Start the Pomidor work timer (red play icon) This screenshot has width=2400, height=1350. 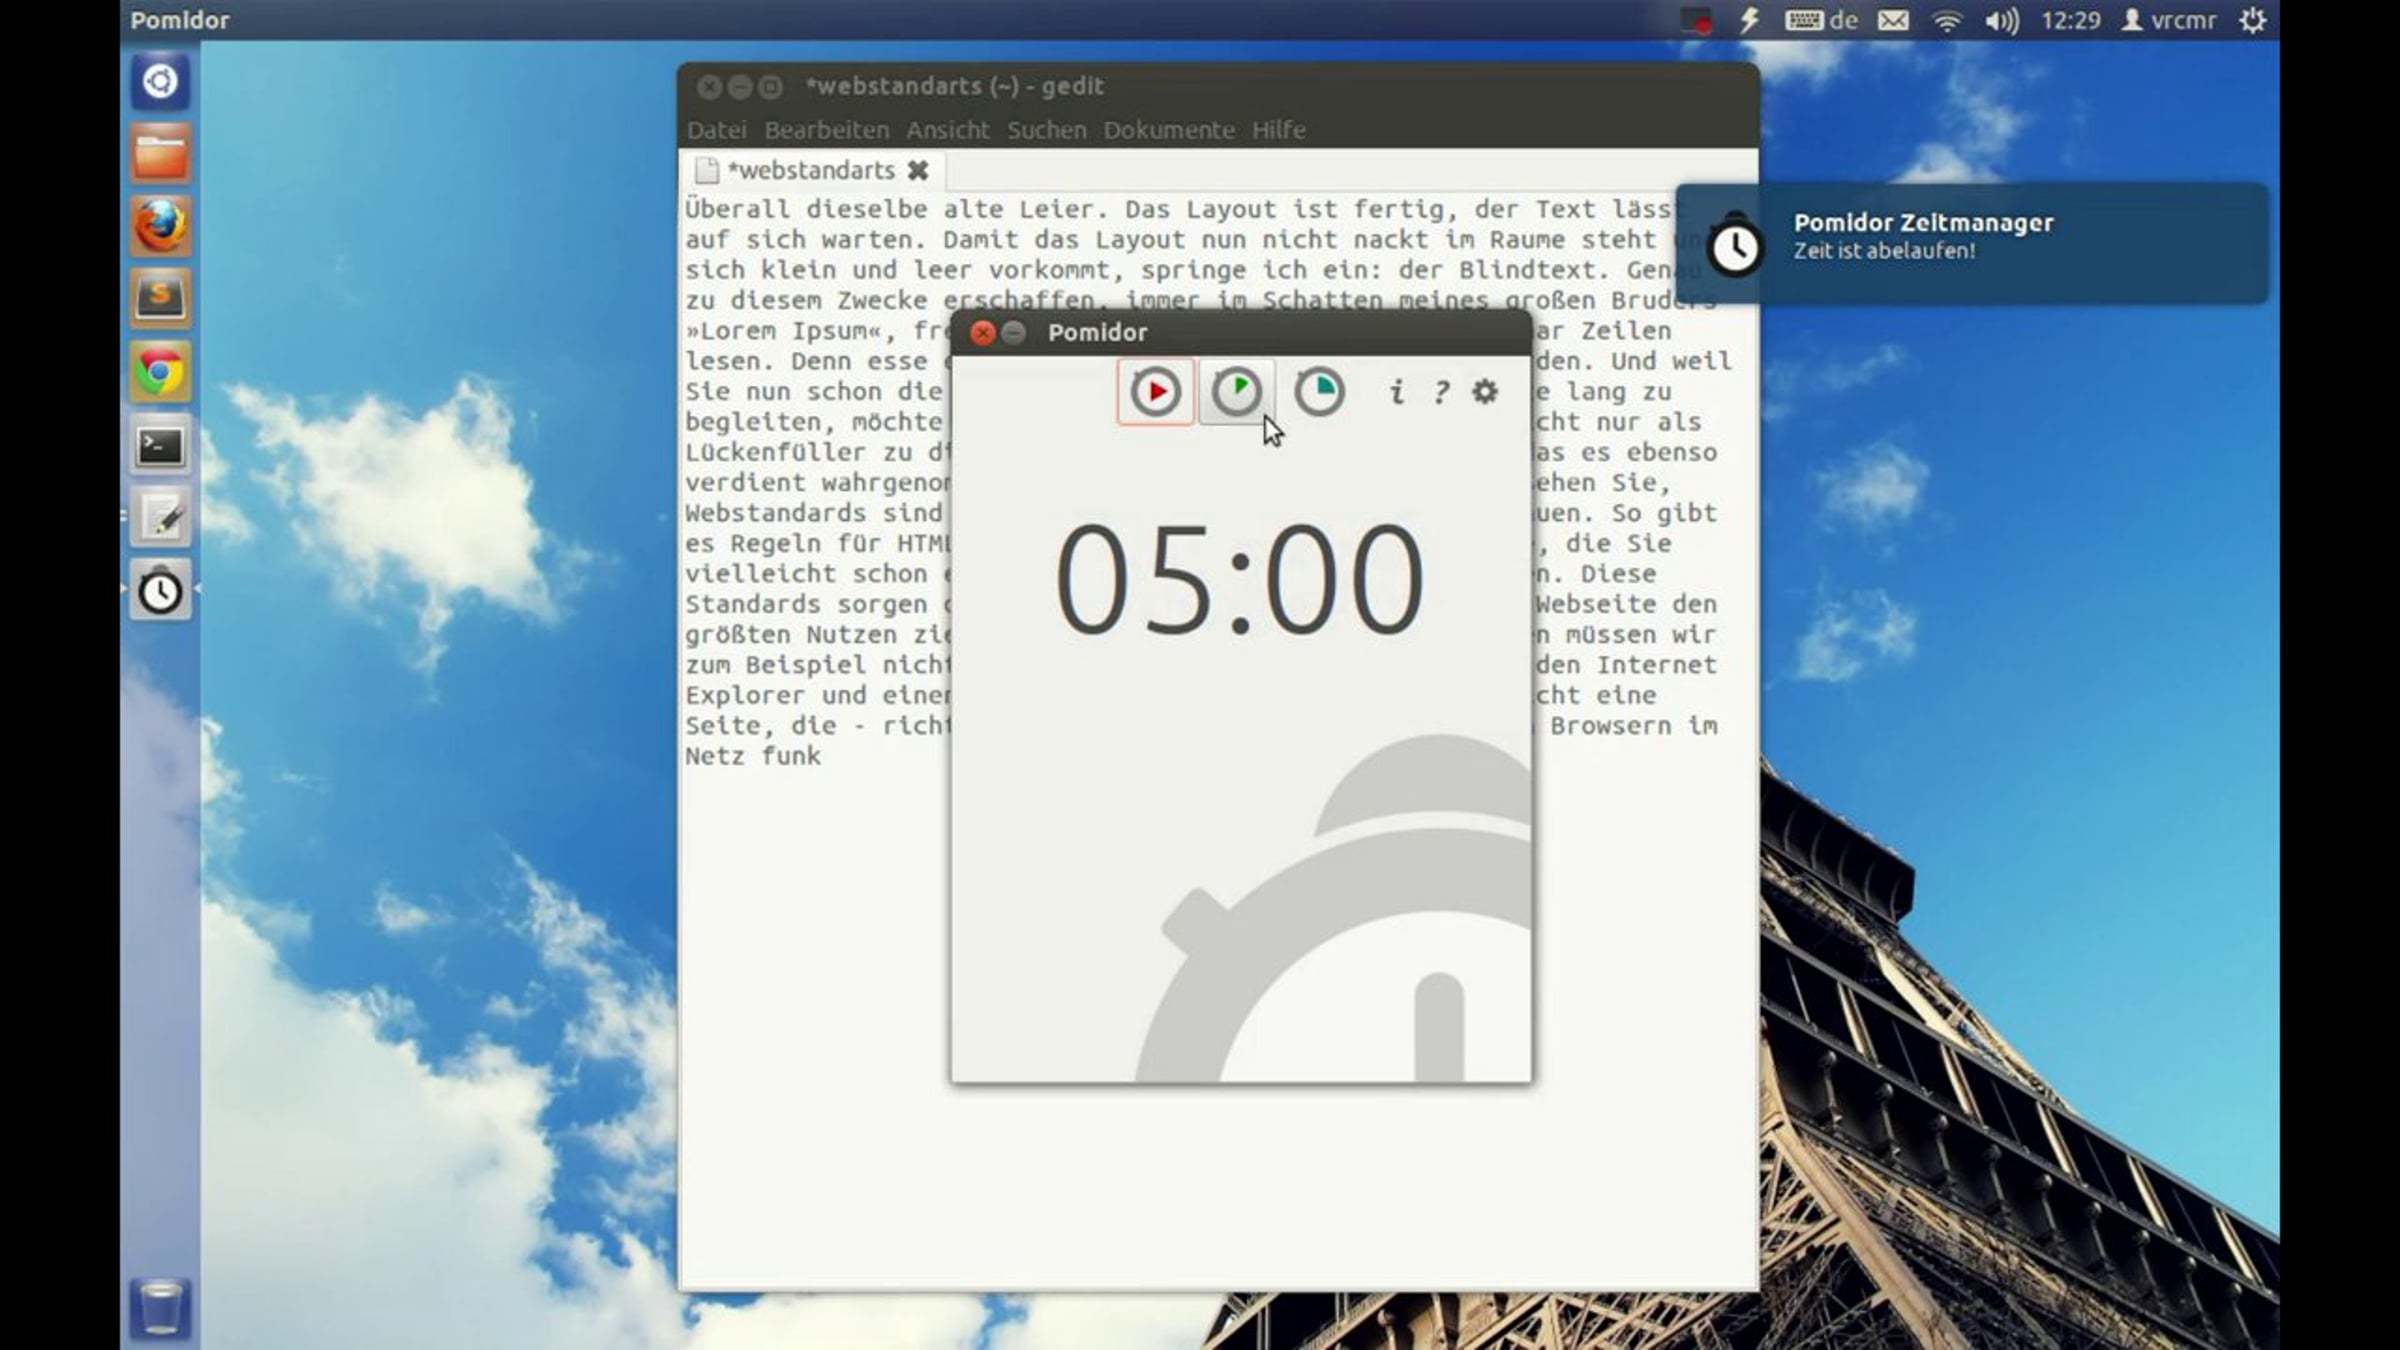coord(1155,391)
